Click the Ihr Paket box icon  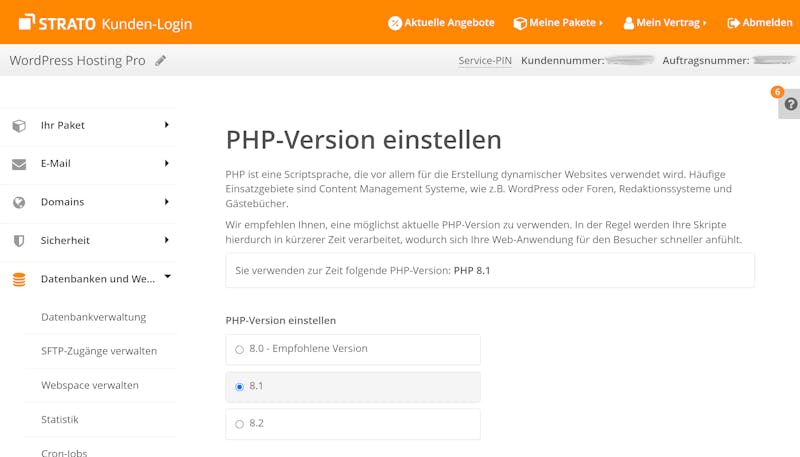point(19,125)
